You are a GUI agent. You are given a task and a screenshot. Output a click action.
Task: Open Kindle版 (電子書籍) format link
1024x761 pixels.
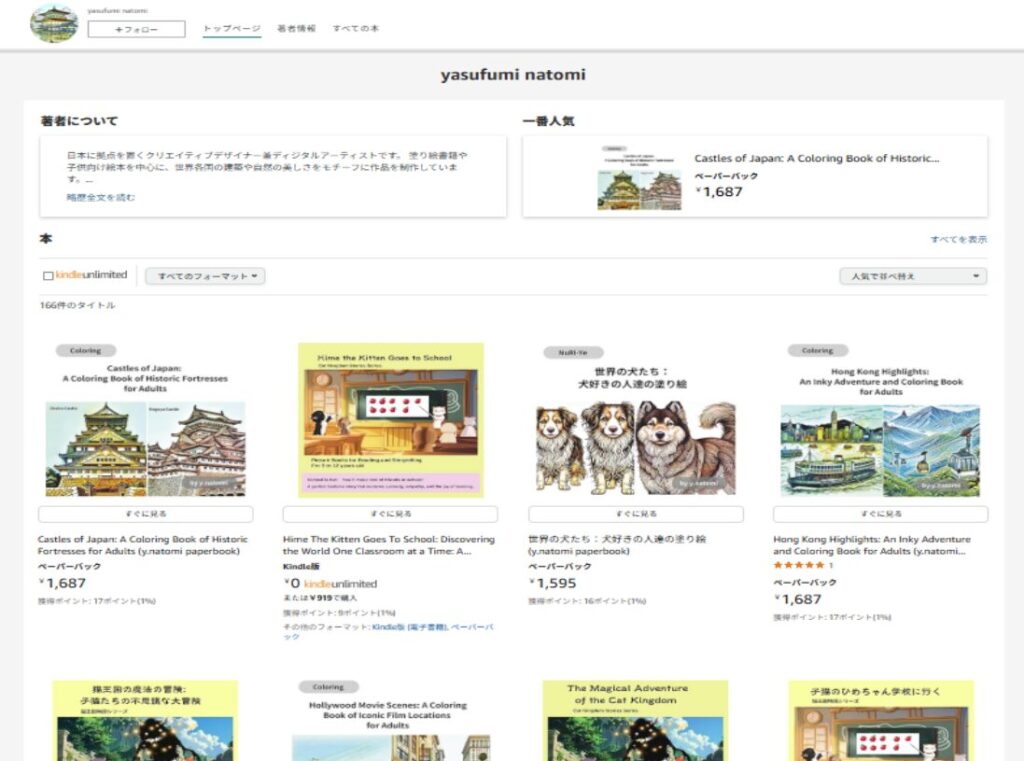coord(408,626)
